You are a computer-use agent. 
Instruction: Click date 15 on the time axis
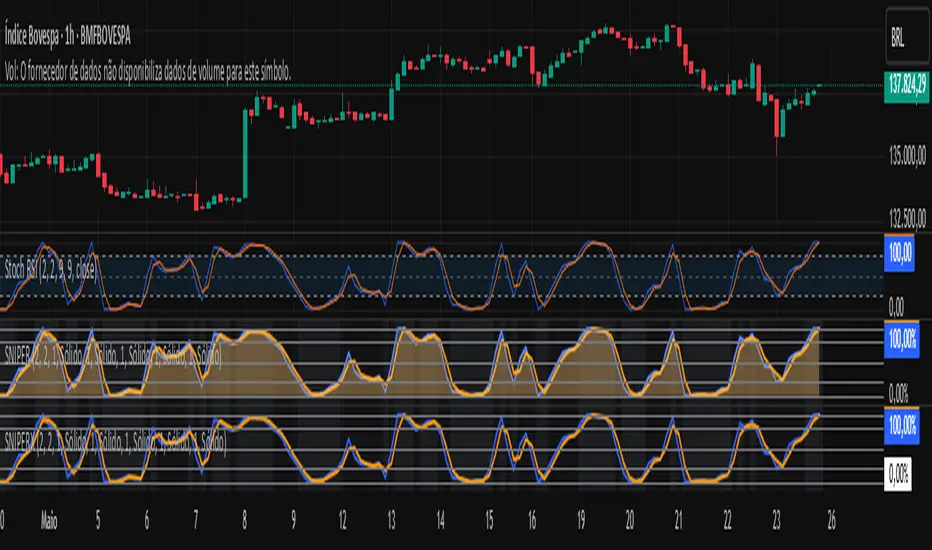tap(489, 521)
